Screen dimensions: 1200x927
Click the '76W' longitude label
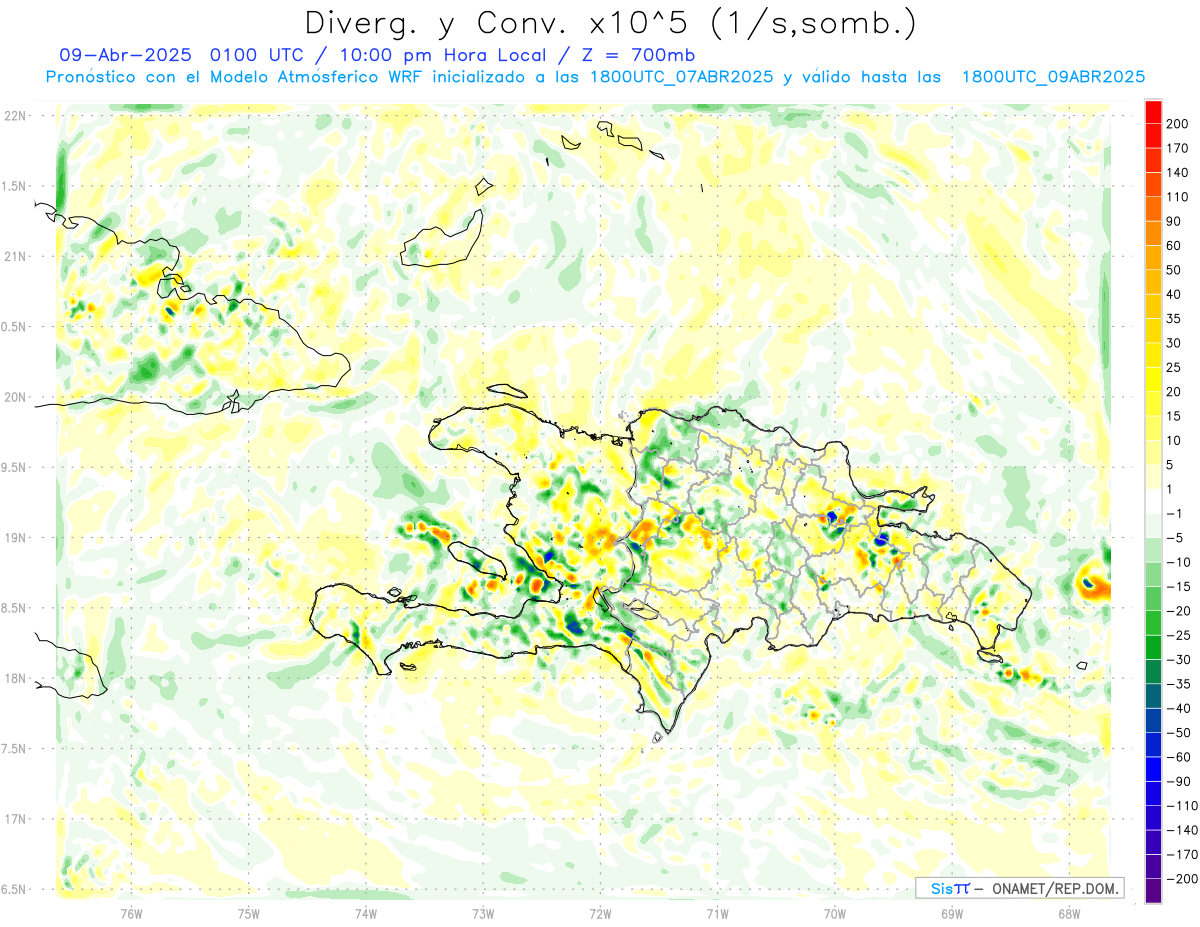tap(131, 913)
